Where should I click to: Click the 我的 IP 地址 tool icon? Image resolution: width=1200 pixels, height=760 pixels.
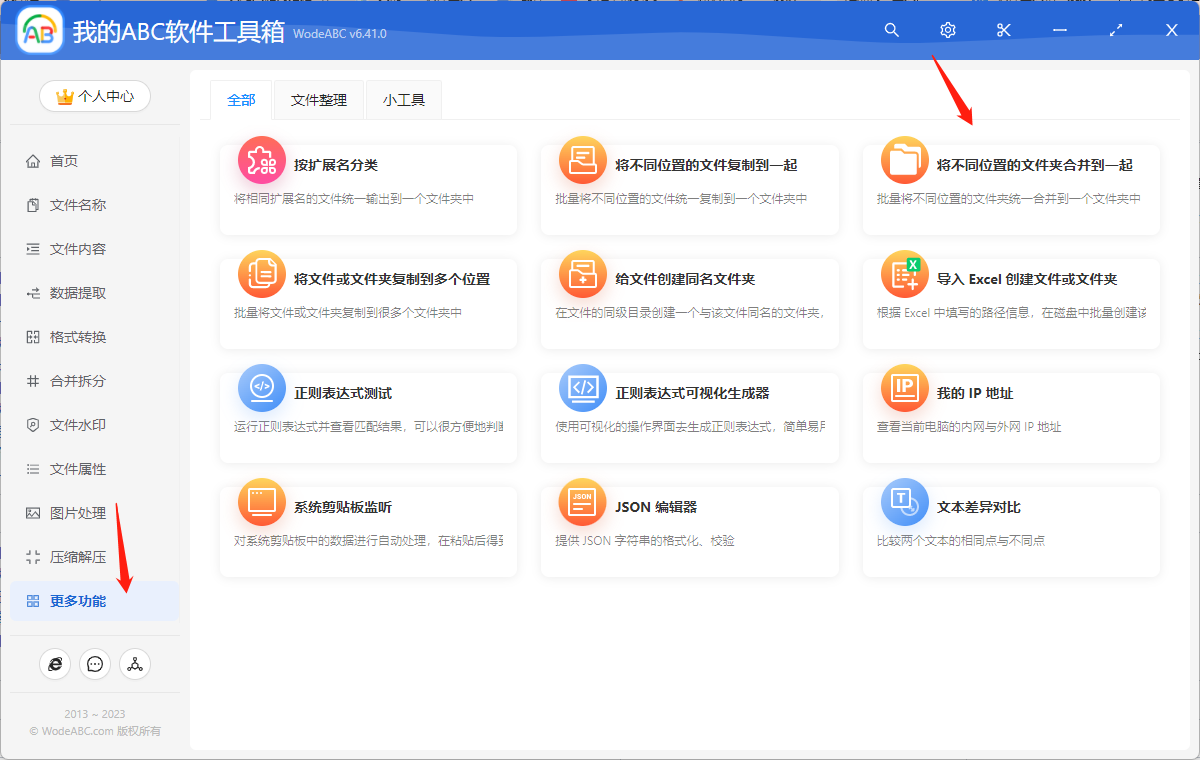coord(904,389)
